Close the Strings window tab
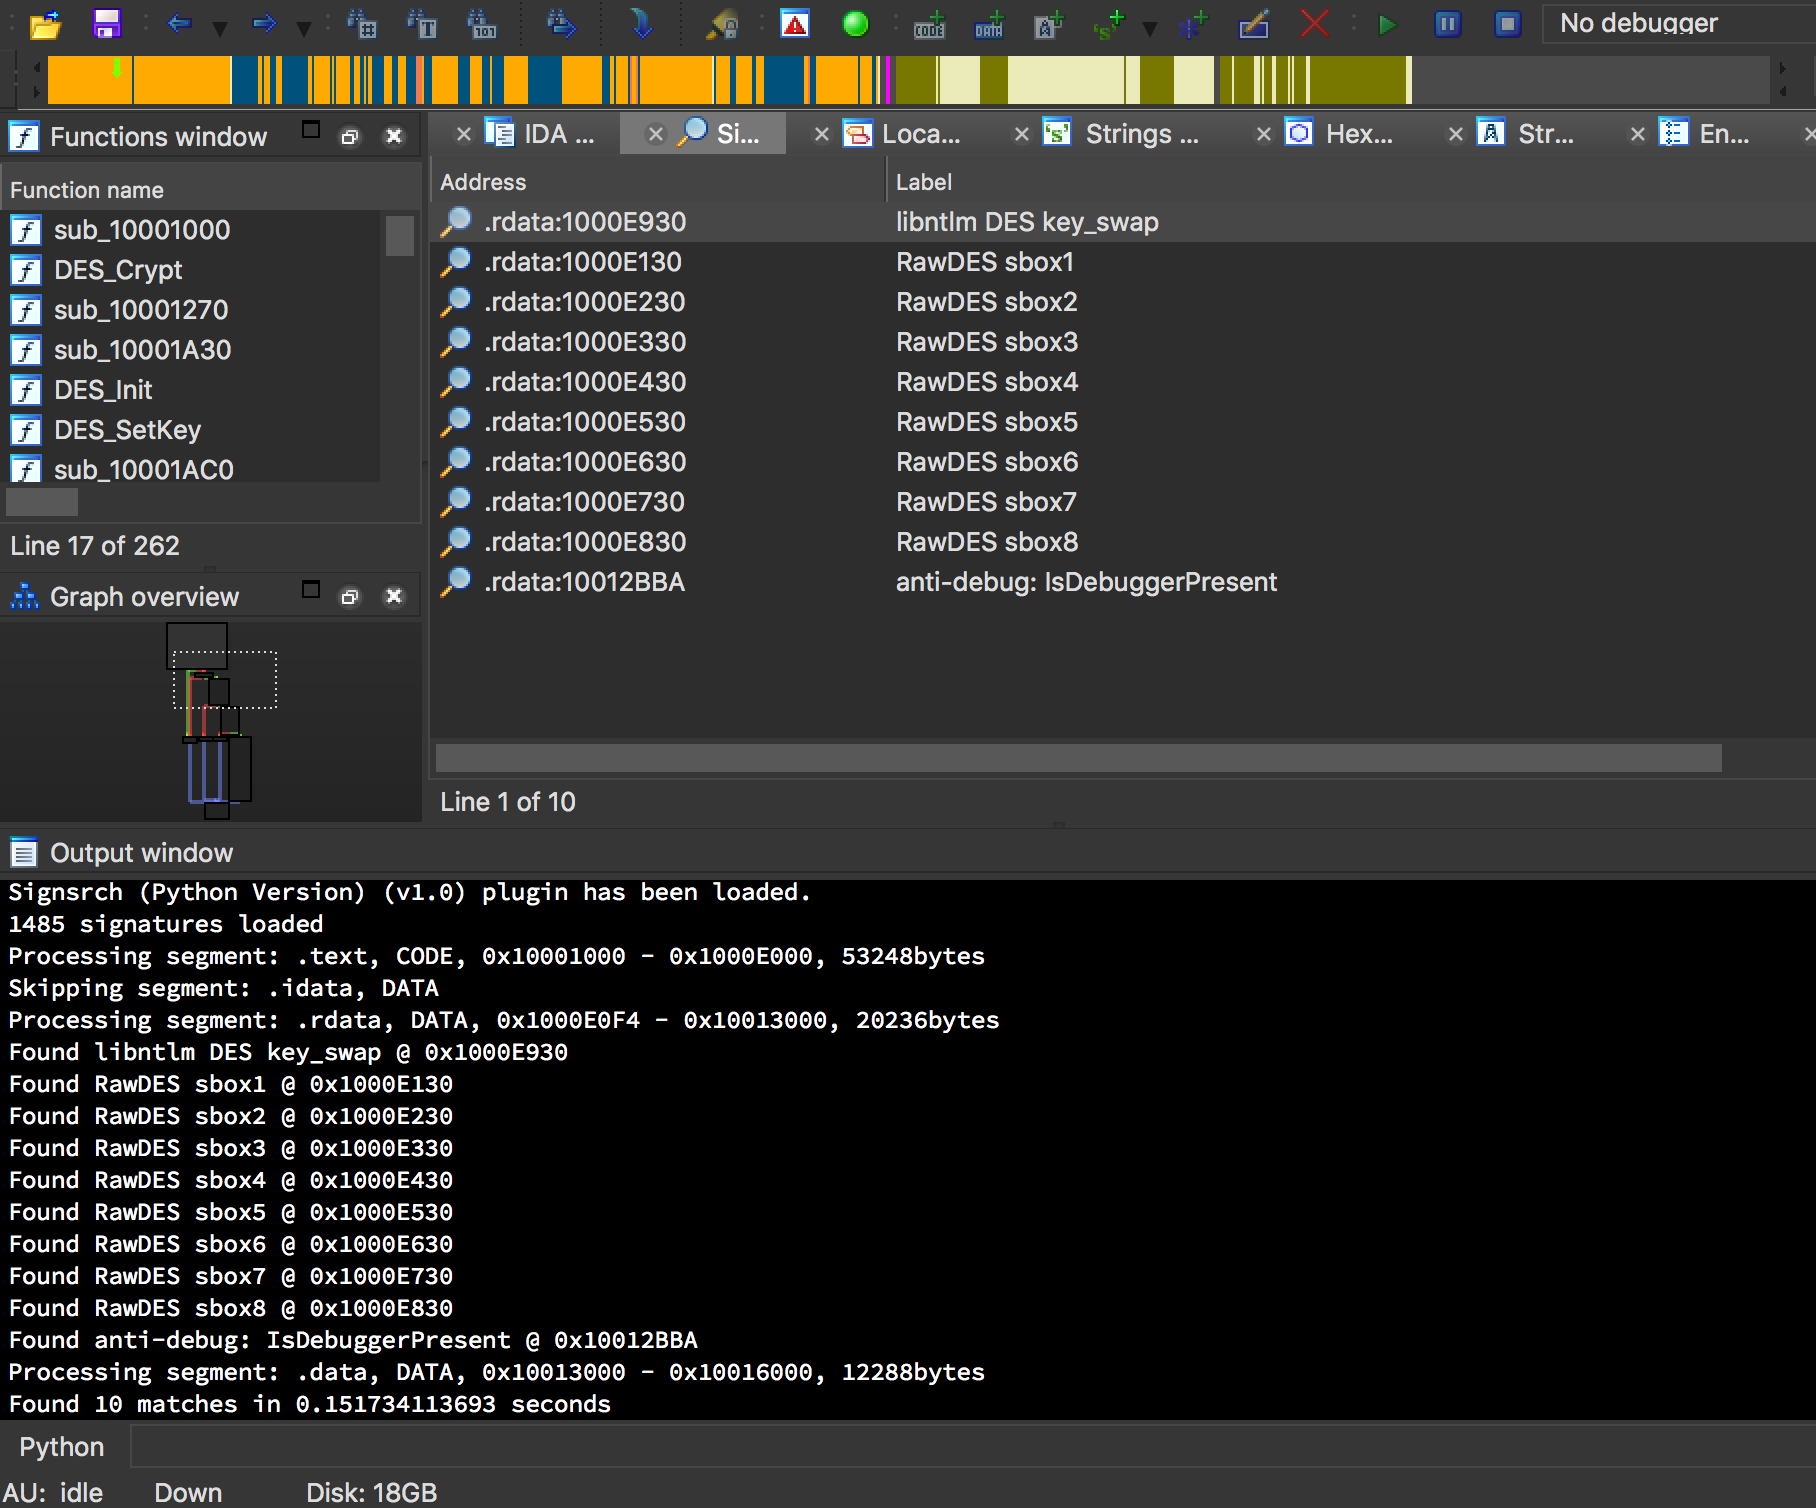 coord(1021,134)
